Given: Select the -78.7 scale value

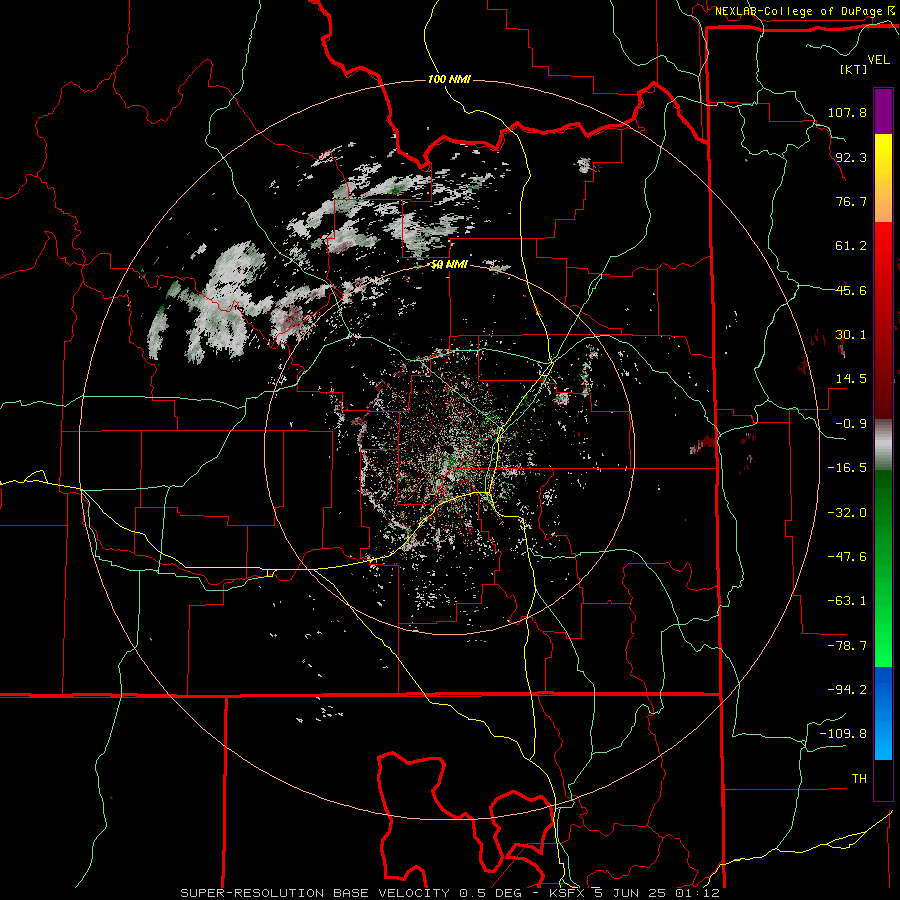Looking at the screenshot, I should (x=847, y=646).
